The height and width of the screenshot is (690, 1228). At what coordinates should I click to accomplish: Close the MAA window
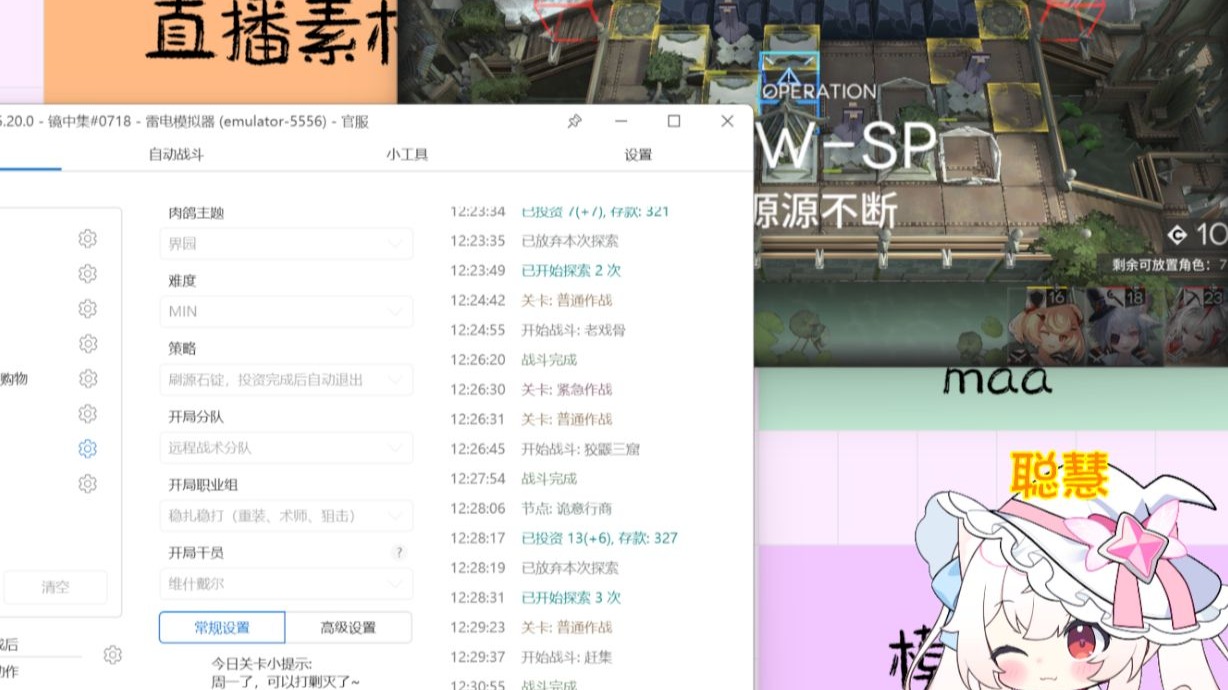coord(727,121)
